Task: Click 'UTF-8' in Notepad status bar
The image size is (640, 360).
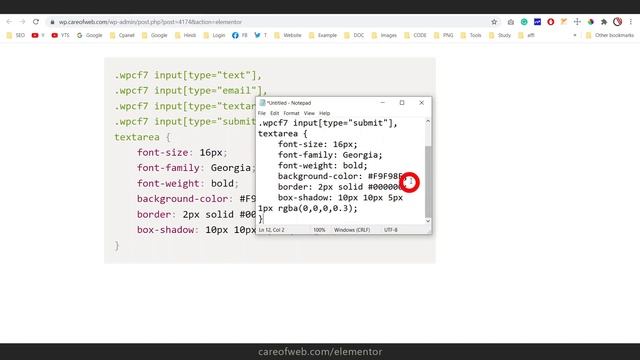Action: pyautogui.click(x=391, y=230)
